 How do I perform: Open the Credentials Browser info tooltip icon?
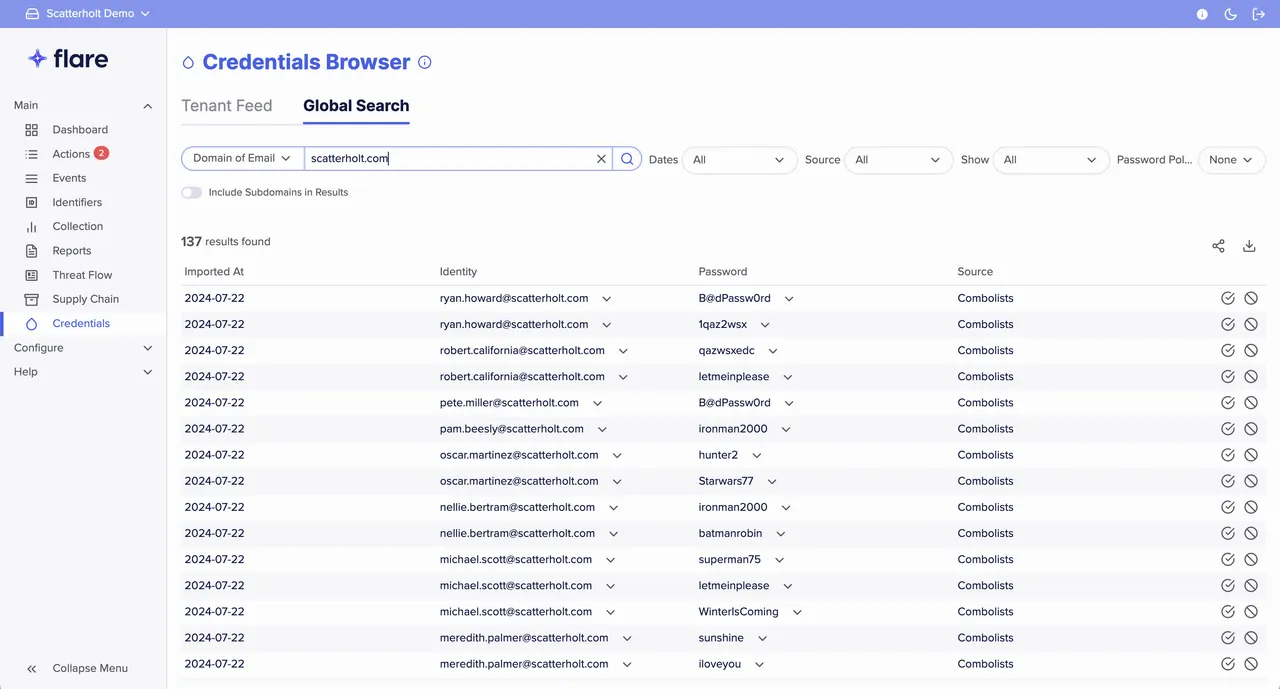point(424,62)
